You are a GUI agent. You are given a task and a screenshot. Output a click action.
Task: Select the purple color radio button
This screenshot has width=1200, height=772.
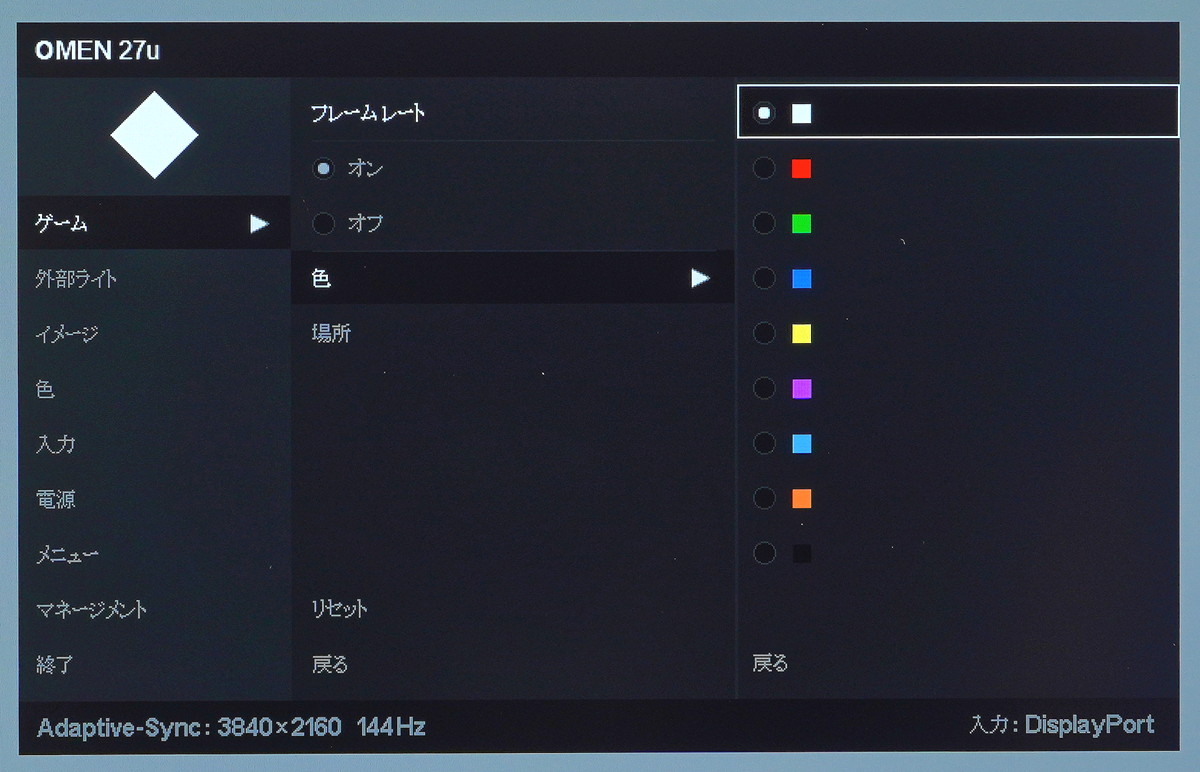click(764, 389)
